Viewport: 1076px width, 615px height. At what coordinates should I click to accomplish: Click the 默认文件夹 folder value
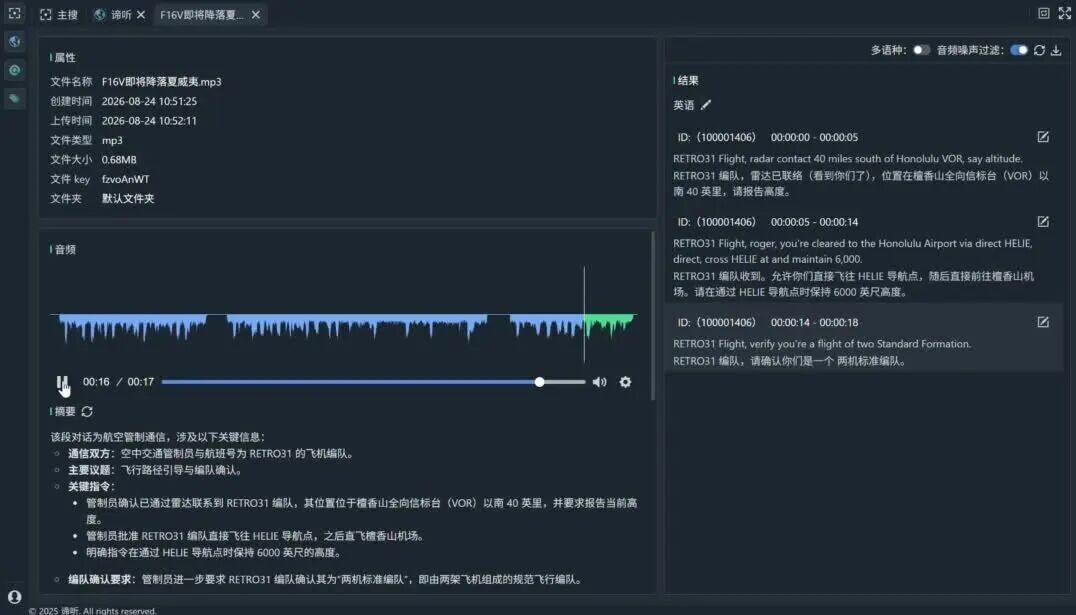coord(128,198)
